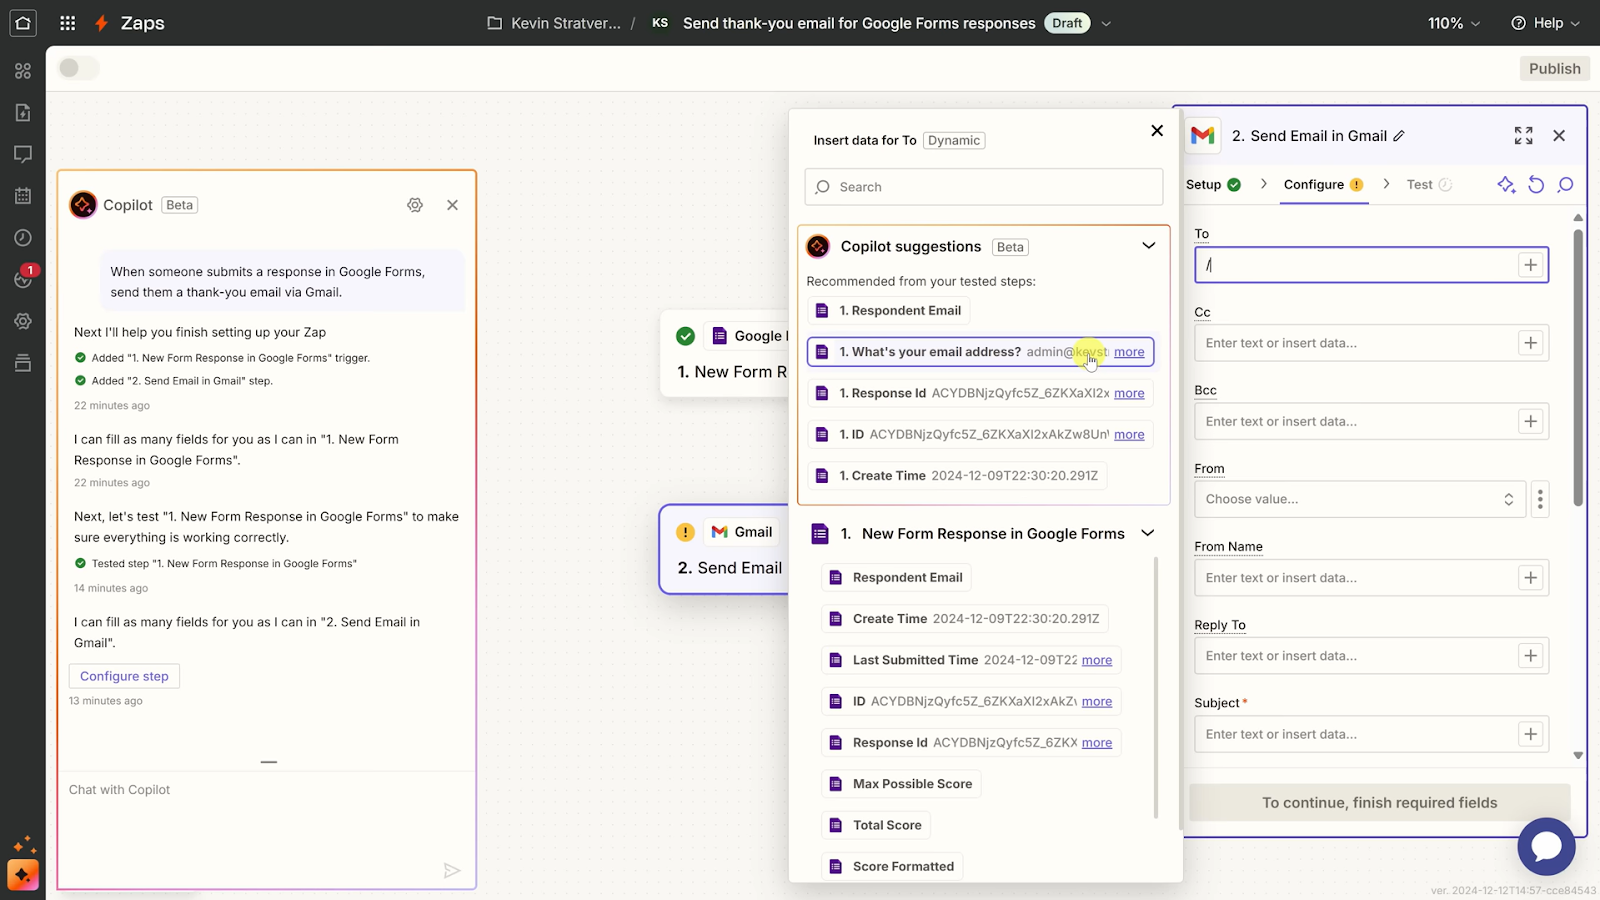The image size is (1600, 900).
Task: Send the Copilot chat message
Action: [452, 870]
